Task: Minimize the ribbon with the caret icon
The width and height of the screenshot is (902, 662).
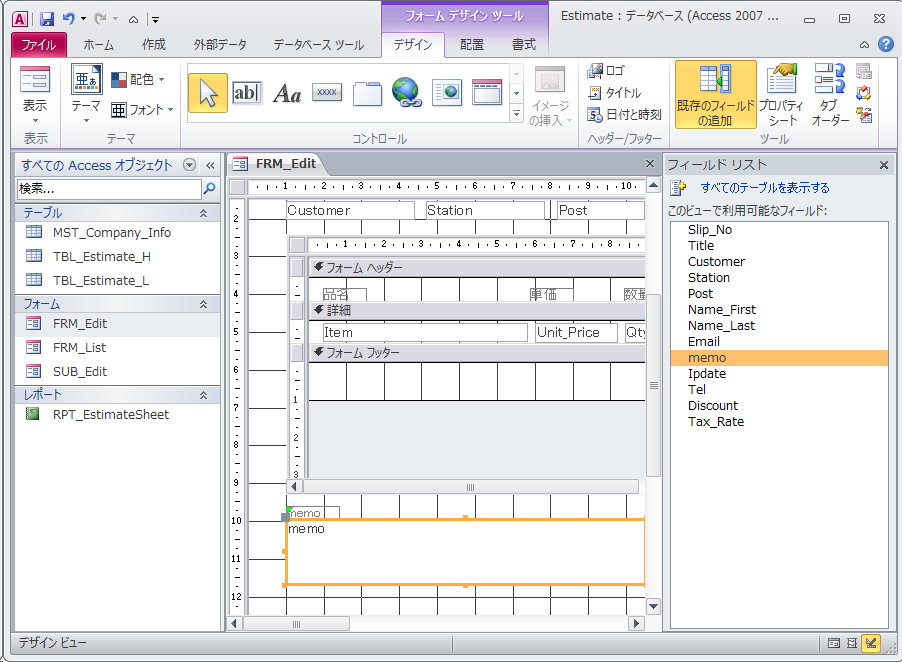Action: point(865,44)
